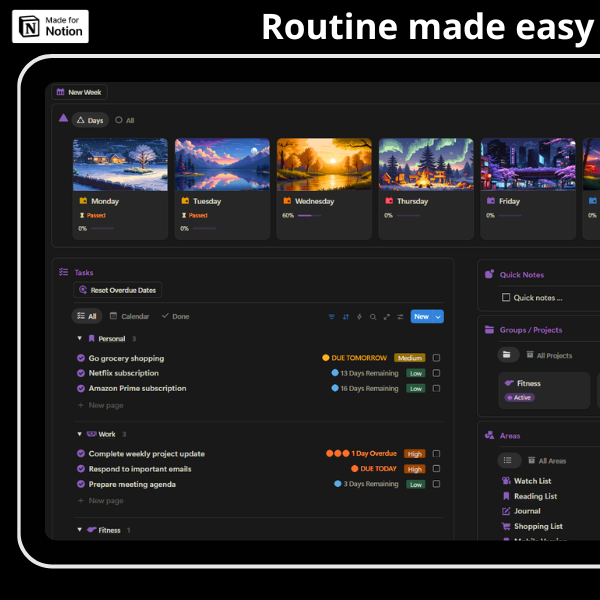Select the Calendar tab in Tasks
Viewport: 600px width, 600px height.
point(130,316)
